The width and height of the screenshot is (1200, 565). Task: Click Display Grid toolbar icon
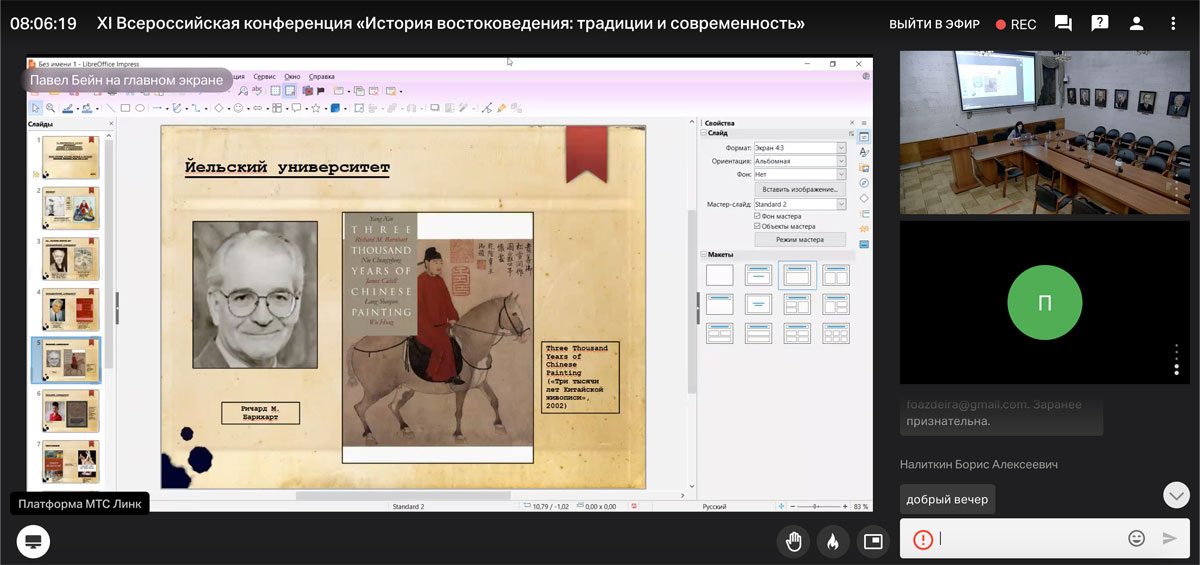tap(276, 90)
